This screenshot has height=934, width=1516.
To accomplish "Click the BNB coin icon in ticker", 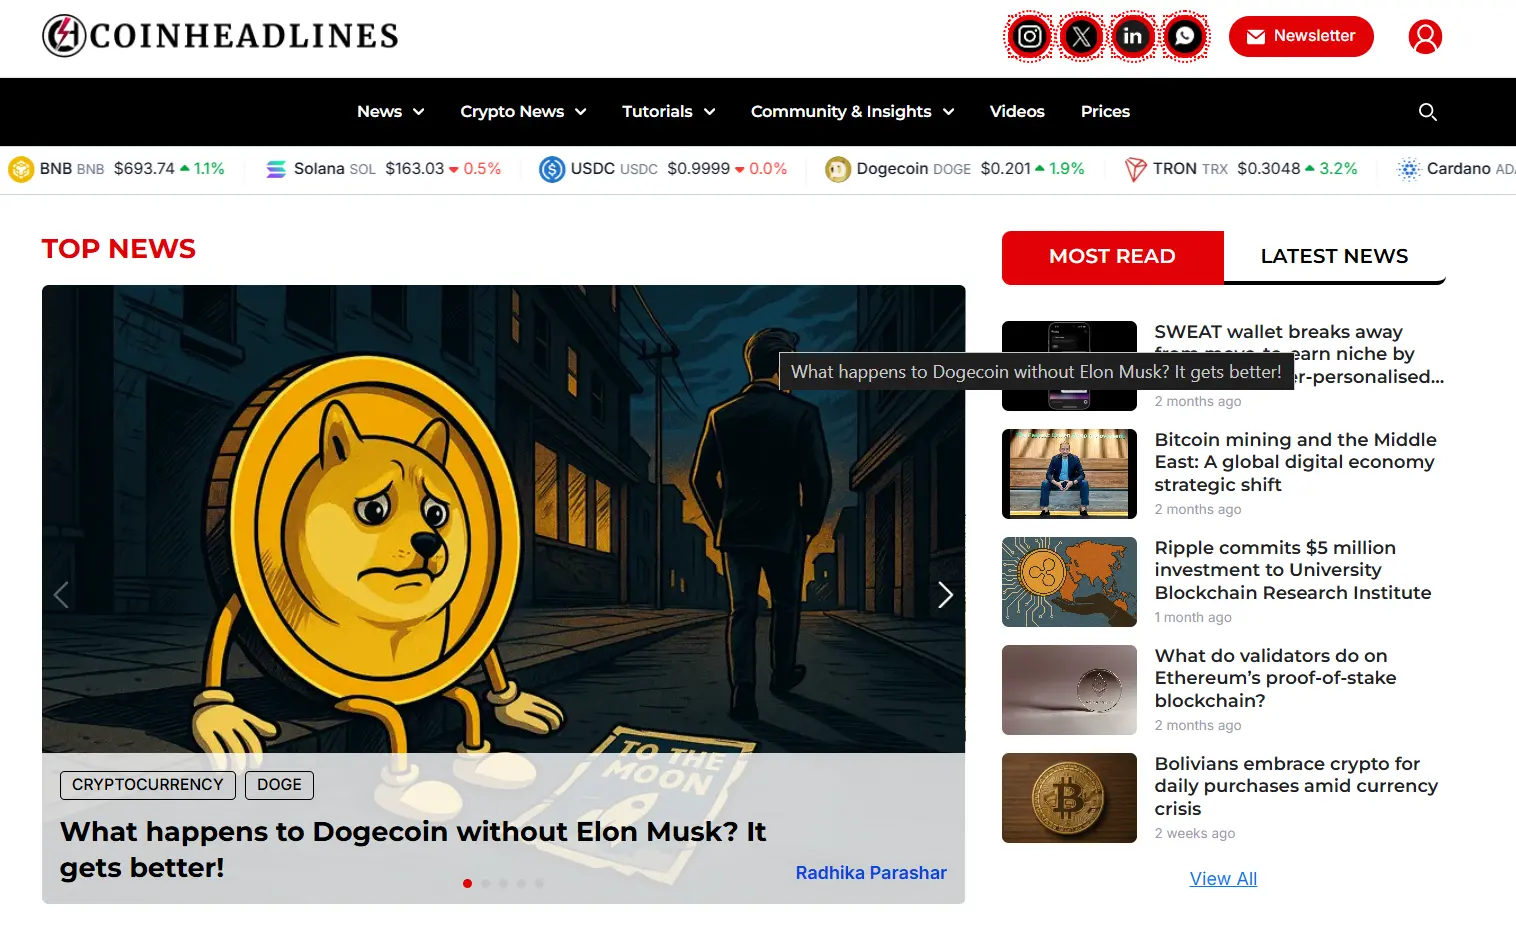I will [x=21, y=169].
